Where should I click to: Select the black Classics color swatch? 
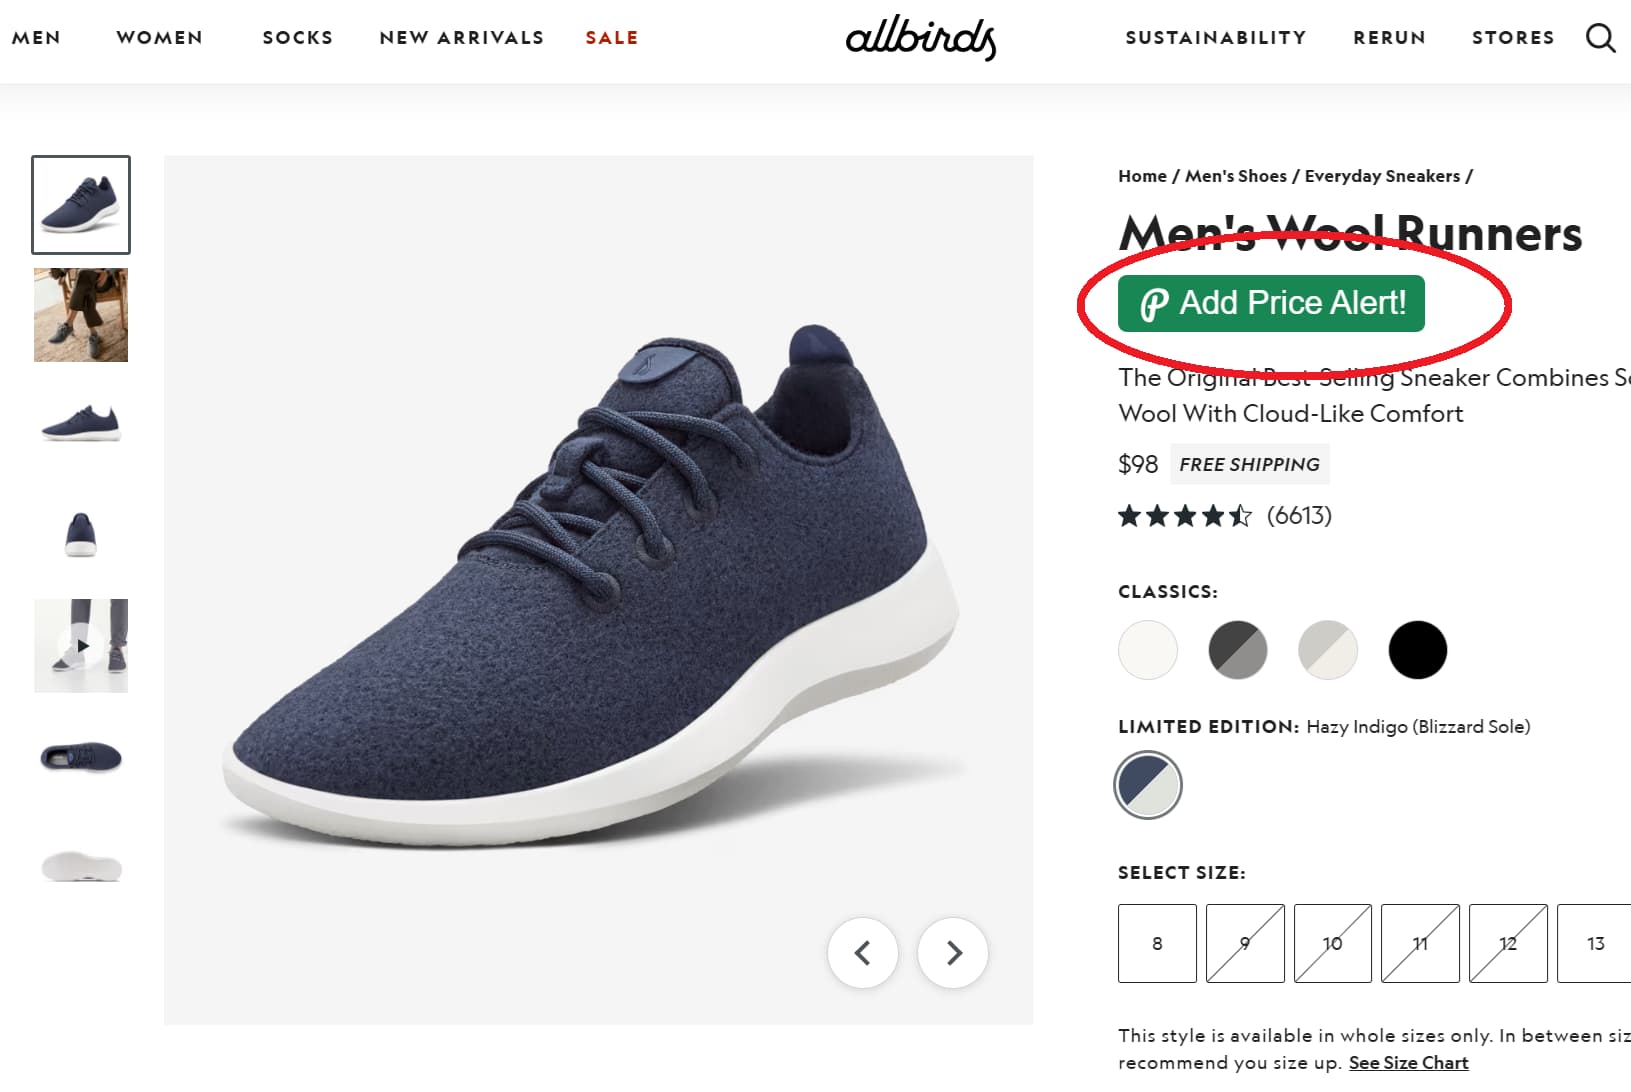1417,649
